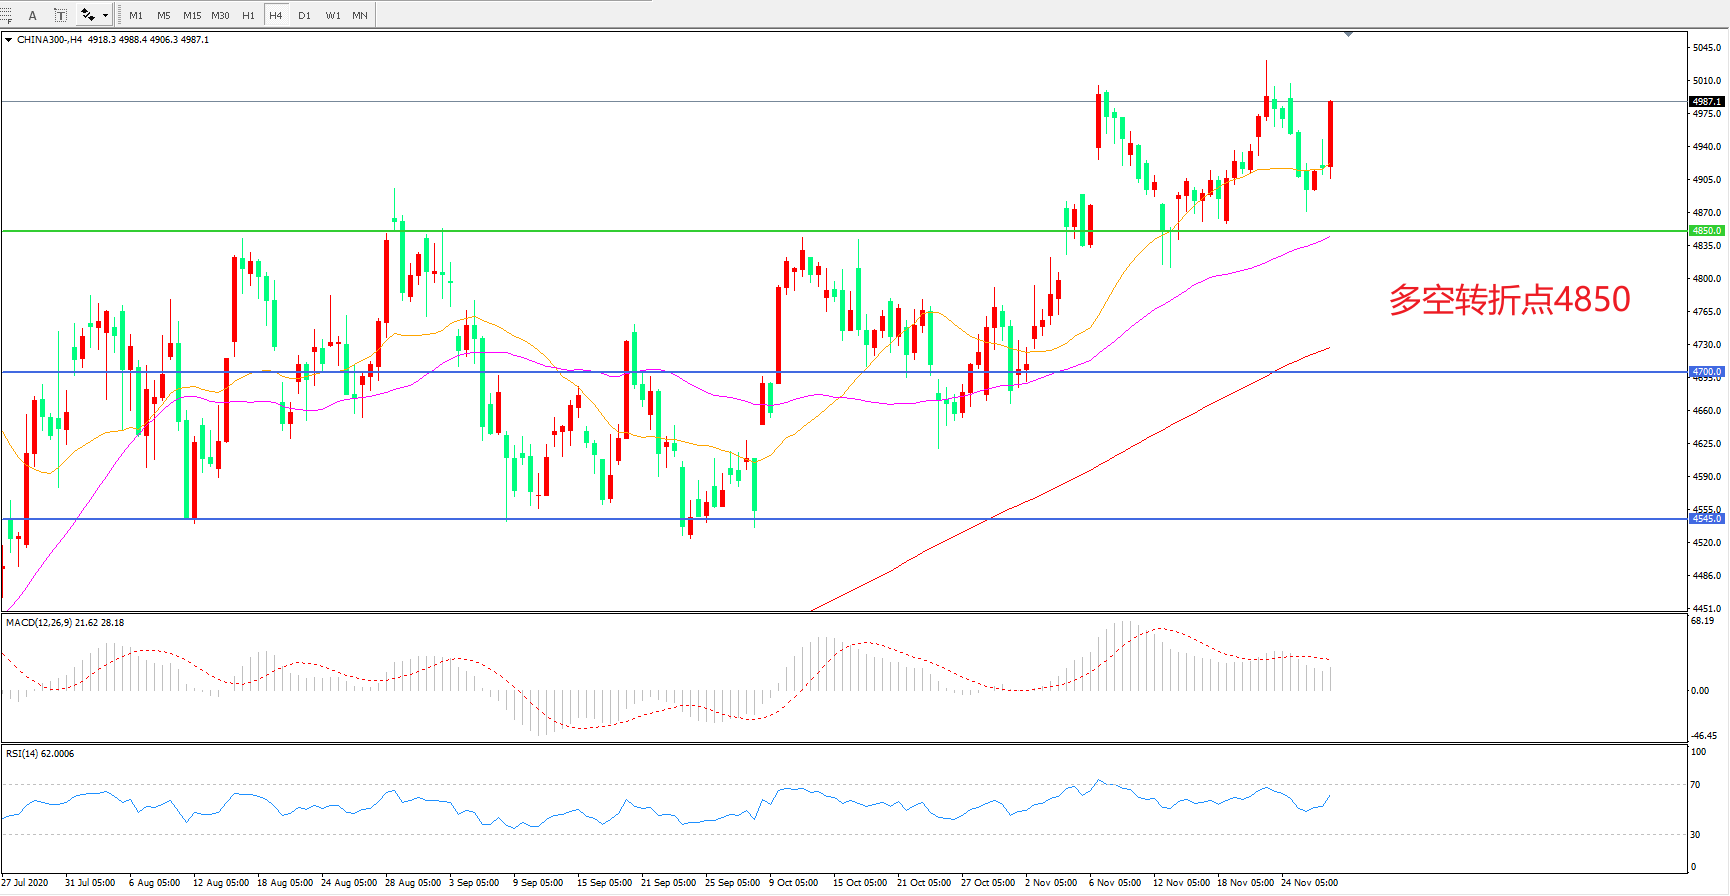
Task: Select the M30 timeframe button
Action: (220, 15)
